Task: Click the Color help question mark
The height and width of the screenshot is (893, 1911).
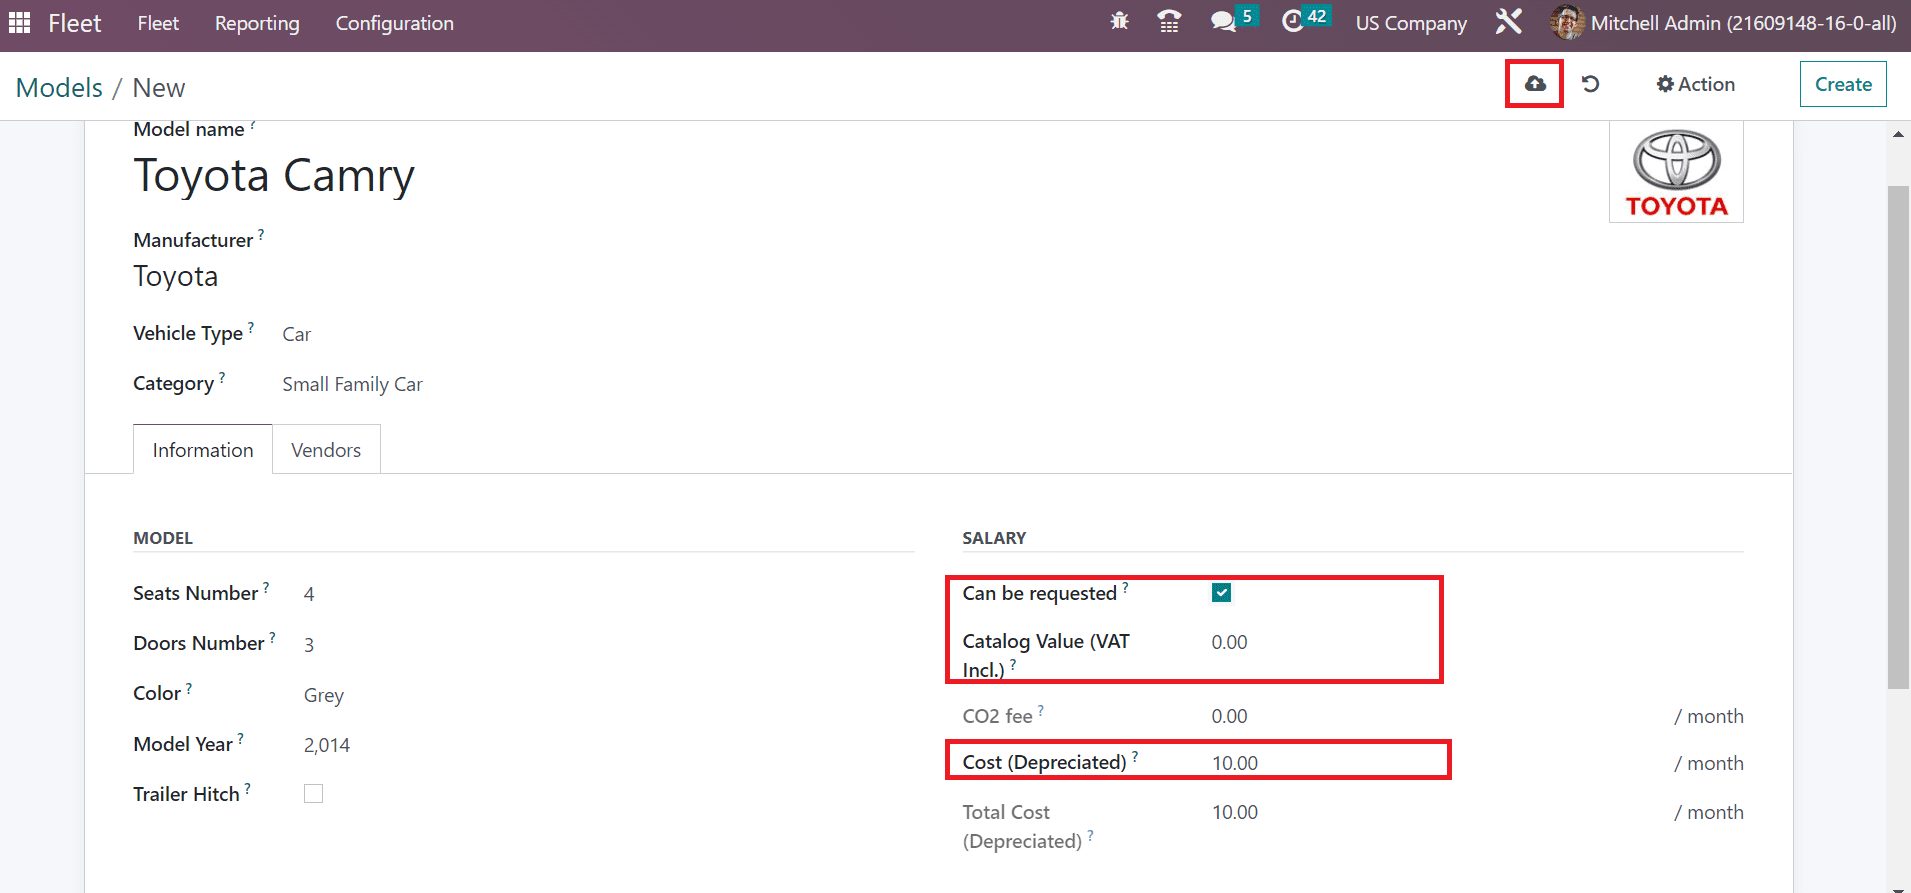Action: (x=189, y=687)
